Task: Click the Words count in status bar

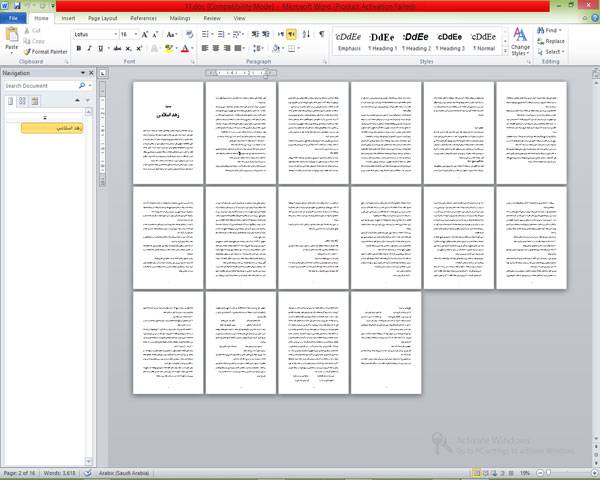Action: point(59,473)
